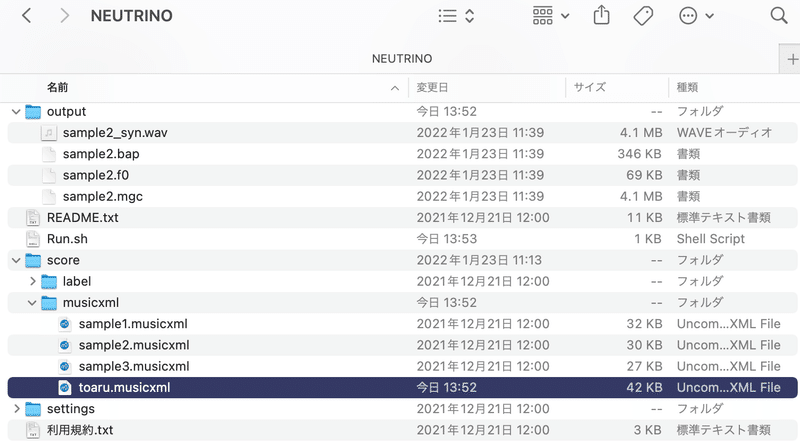The image size is (800, 445).
Task: Click the Tag icon in toolbar
Action: [643, 16]
